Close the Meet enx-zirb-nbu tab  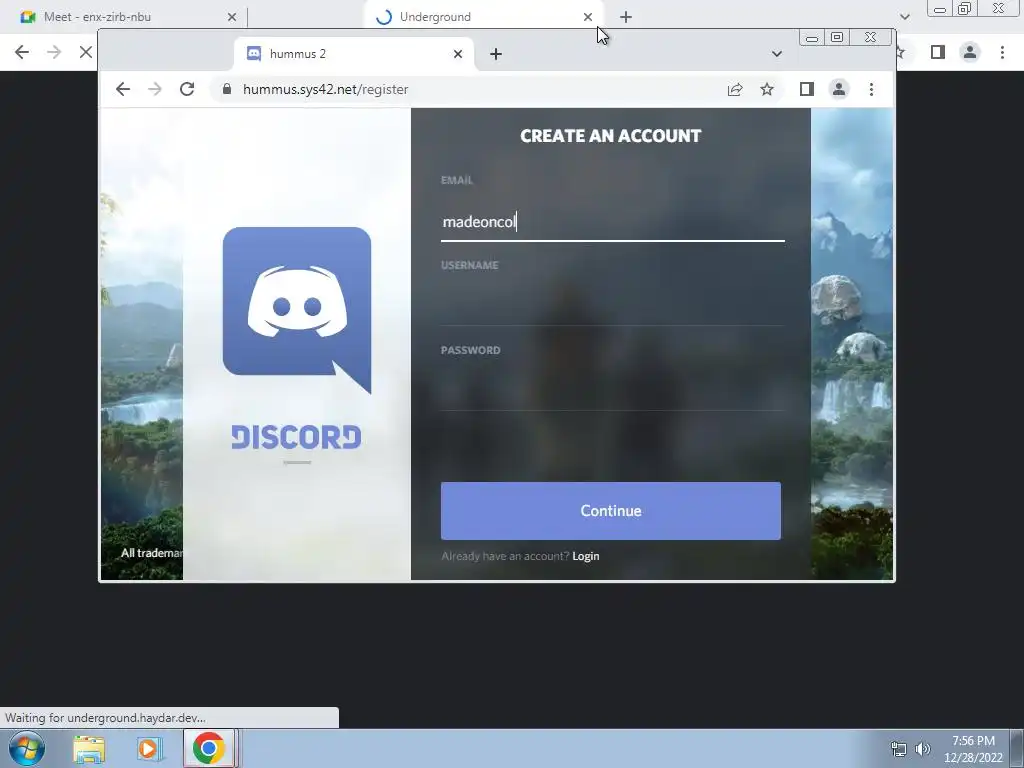coord(232,17)
